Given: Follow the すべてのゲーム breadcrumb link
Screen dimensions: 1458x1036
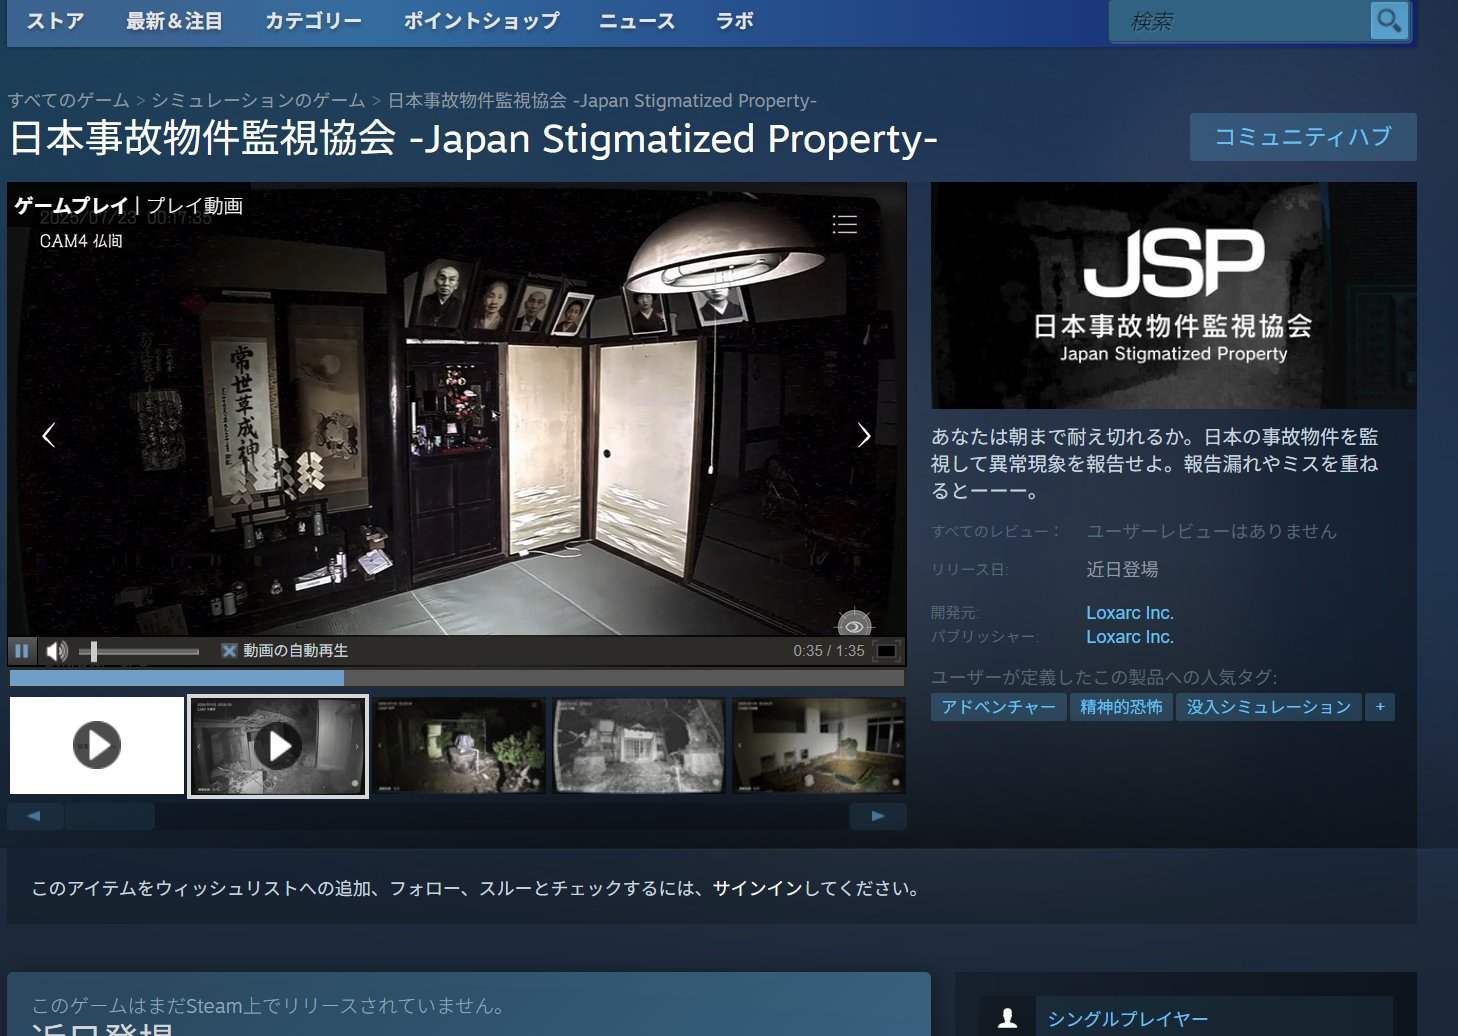Looking at the screenshot, I should (x=69, y=100).
